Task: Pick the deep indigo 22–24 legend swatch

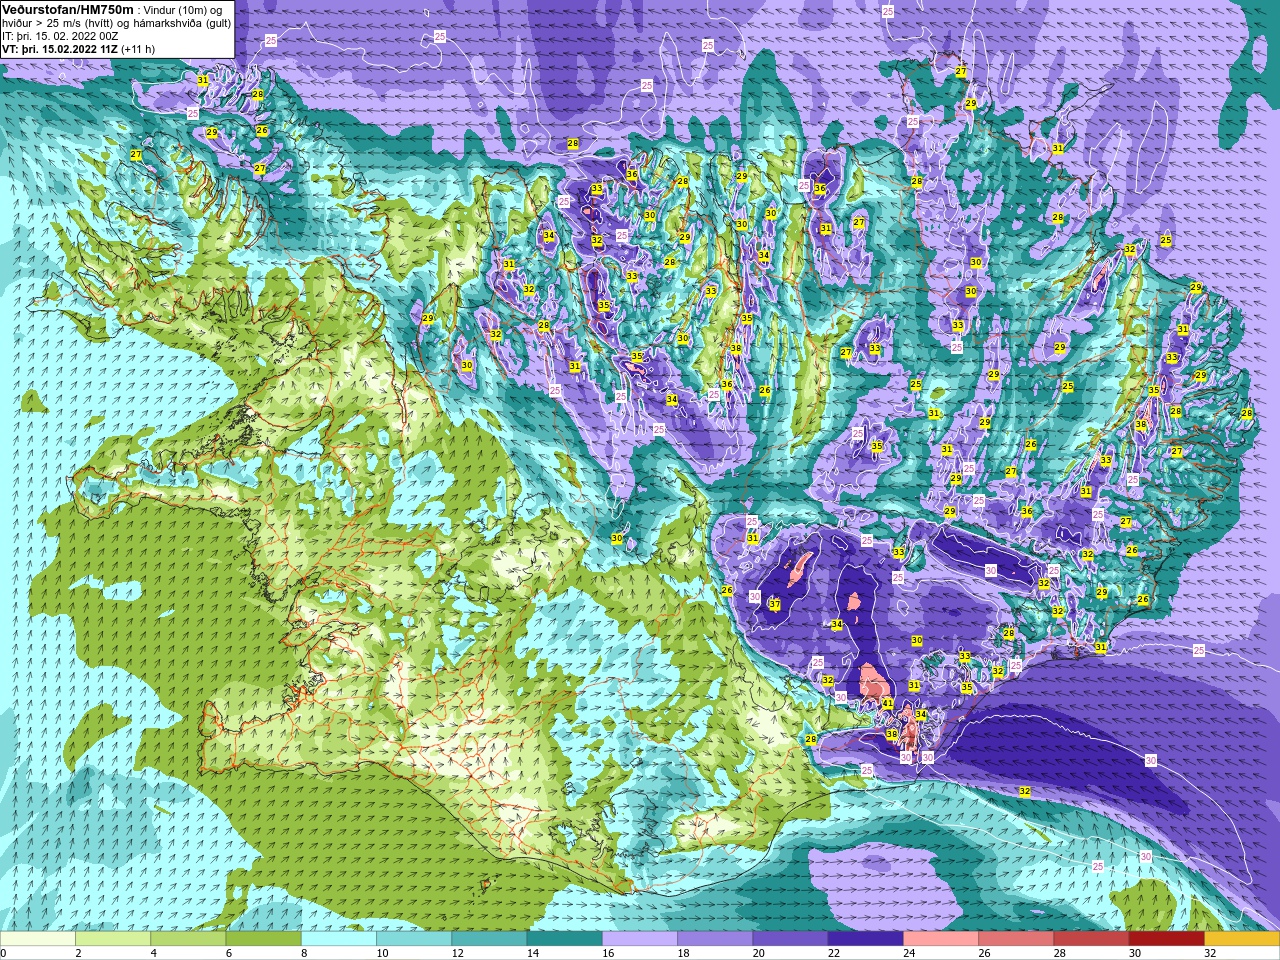Action: 866,939
